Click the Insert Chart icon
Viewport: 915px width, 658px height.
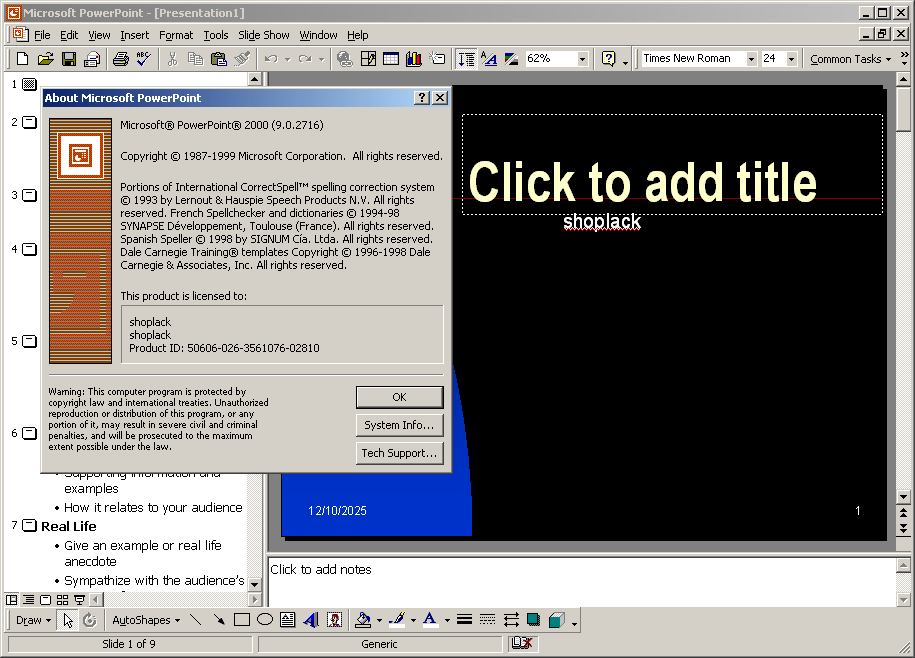click(x=413, y=59)
